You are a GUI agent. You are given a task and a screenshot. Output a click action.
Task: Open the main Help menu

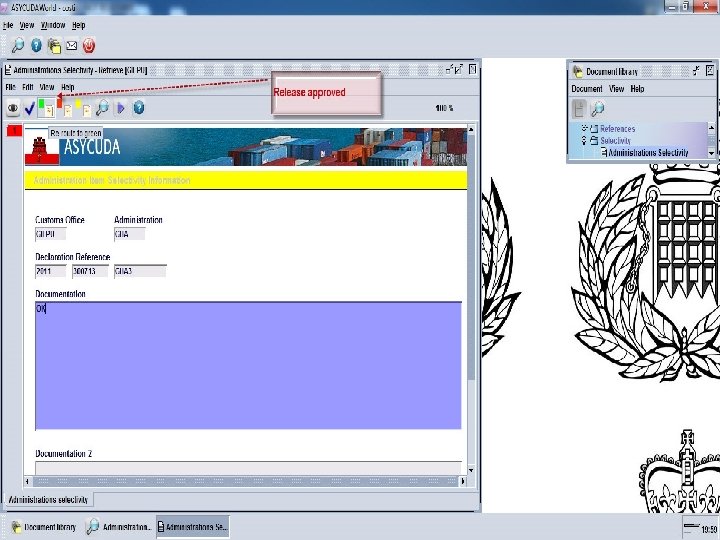coord(79,25)
